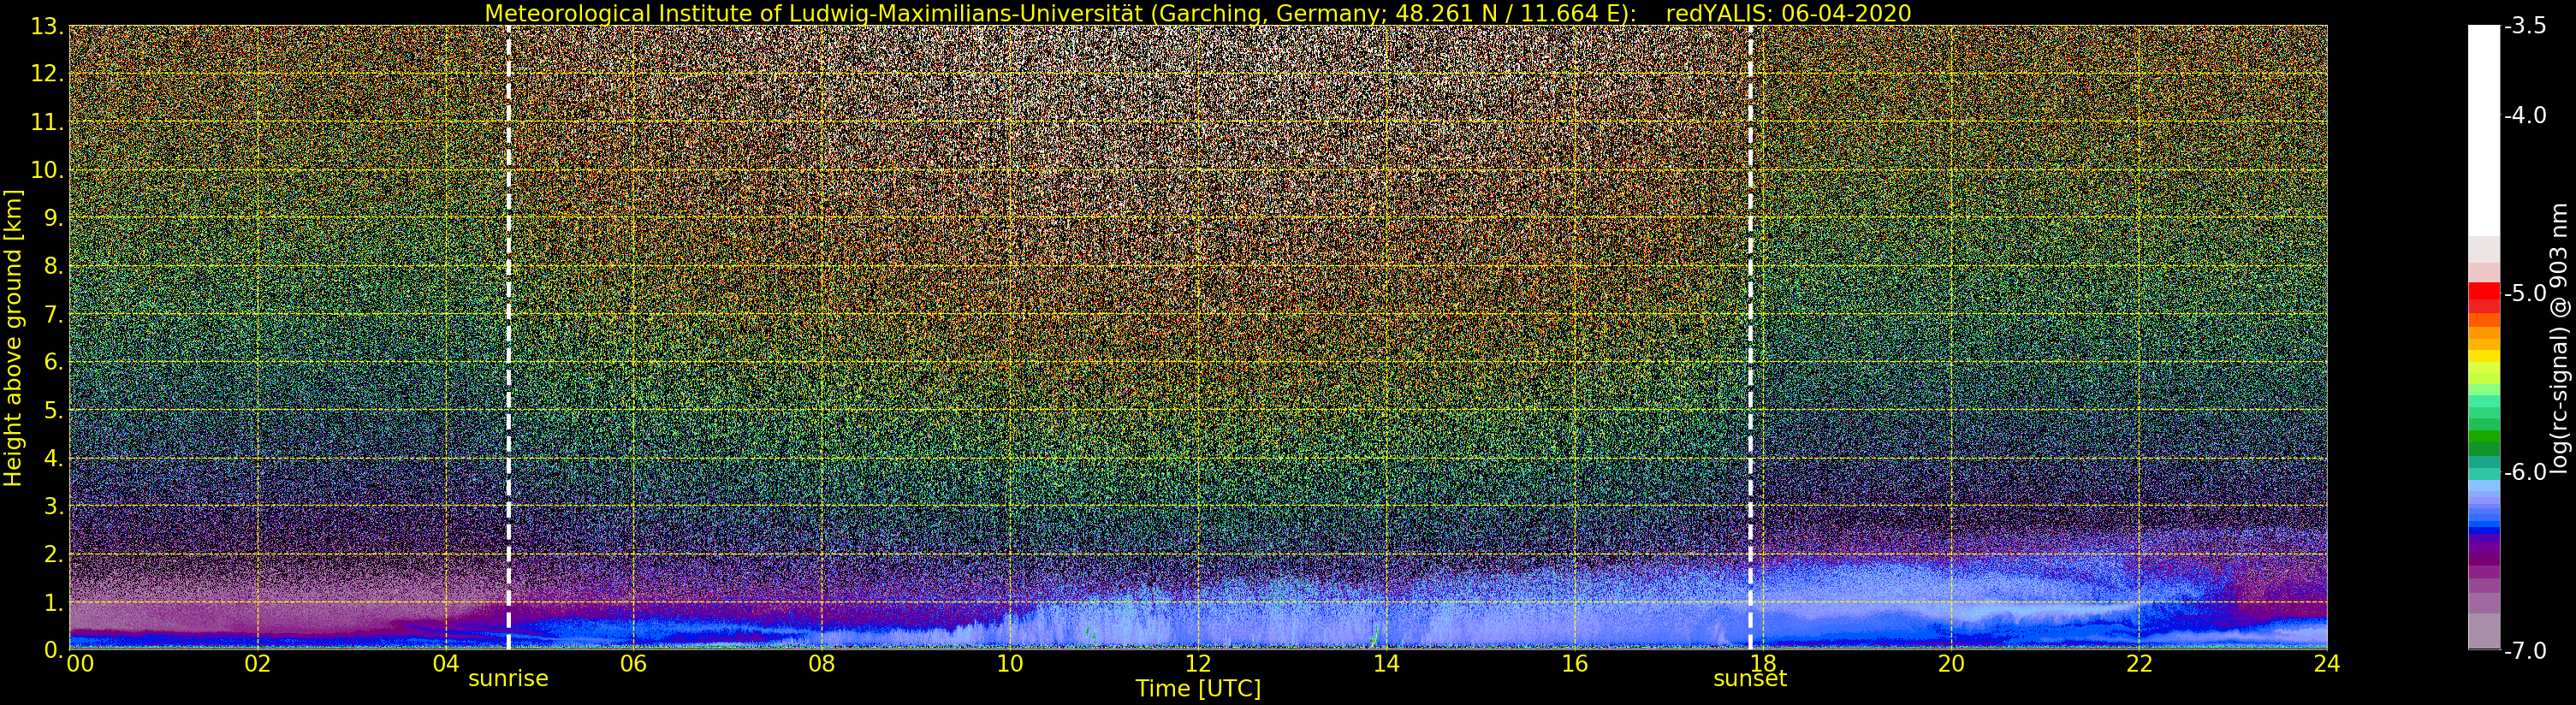The width and height of the screenshot is (2576, 705).
Task: Click the height axis tick label '12.'
Action: [47, 74]
